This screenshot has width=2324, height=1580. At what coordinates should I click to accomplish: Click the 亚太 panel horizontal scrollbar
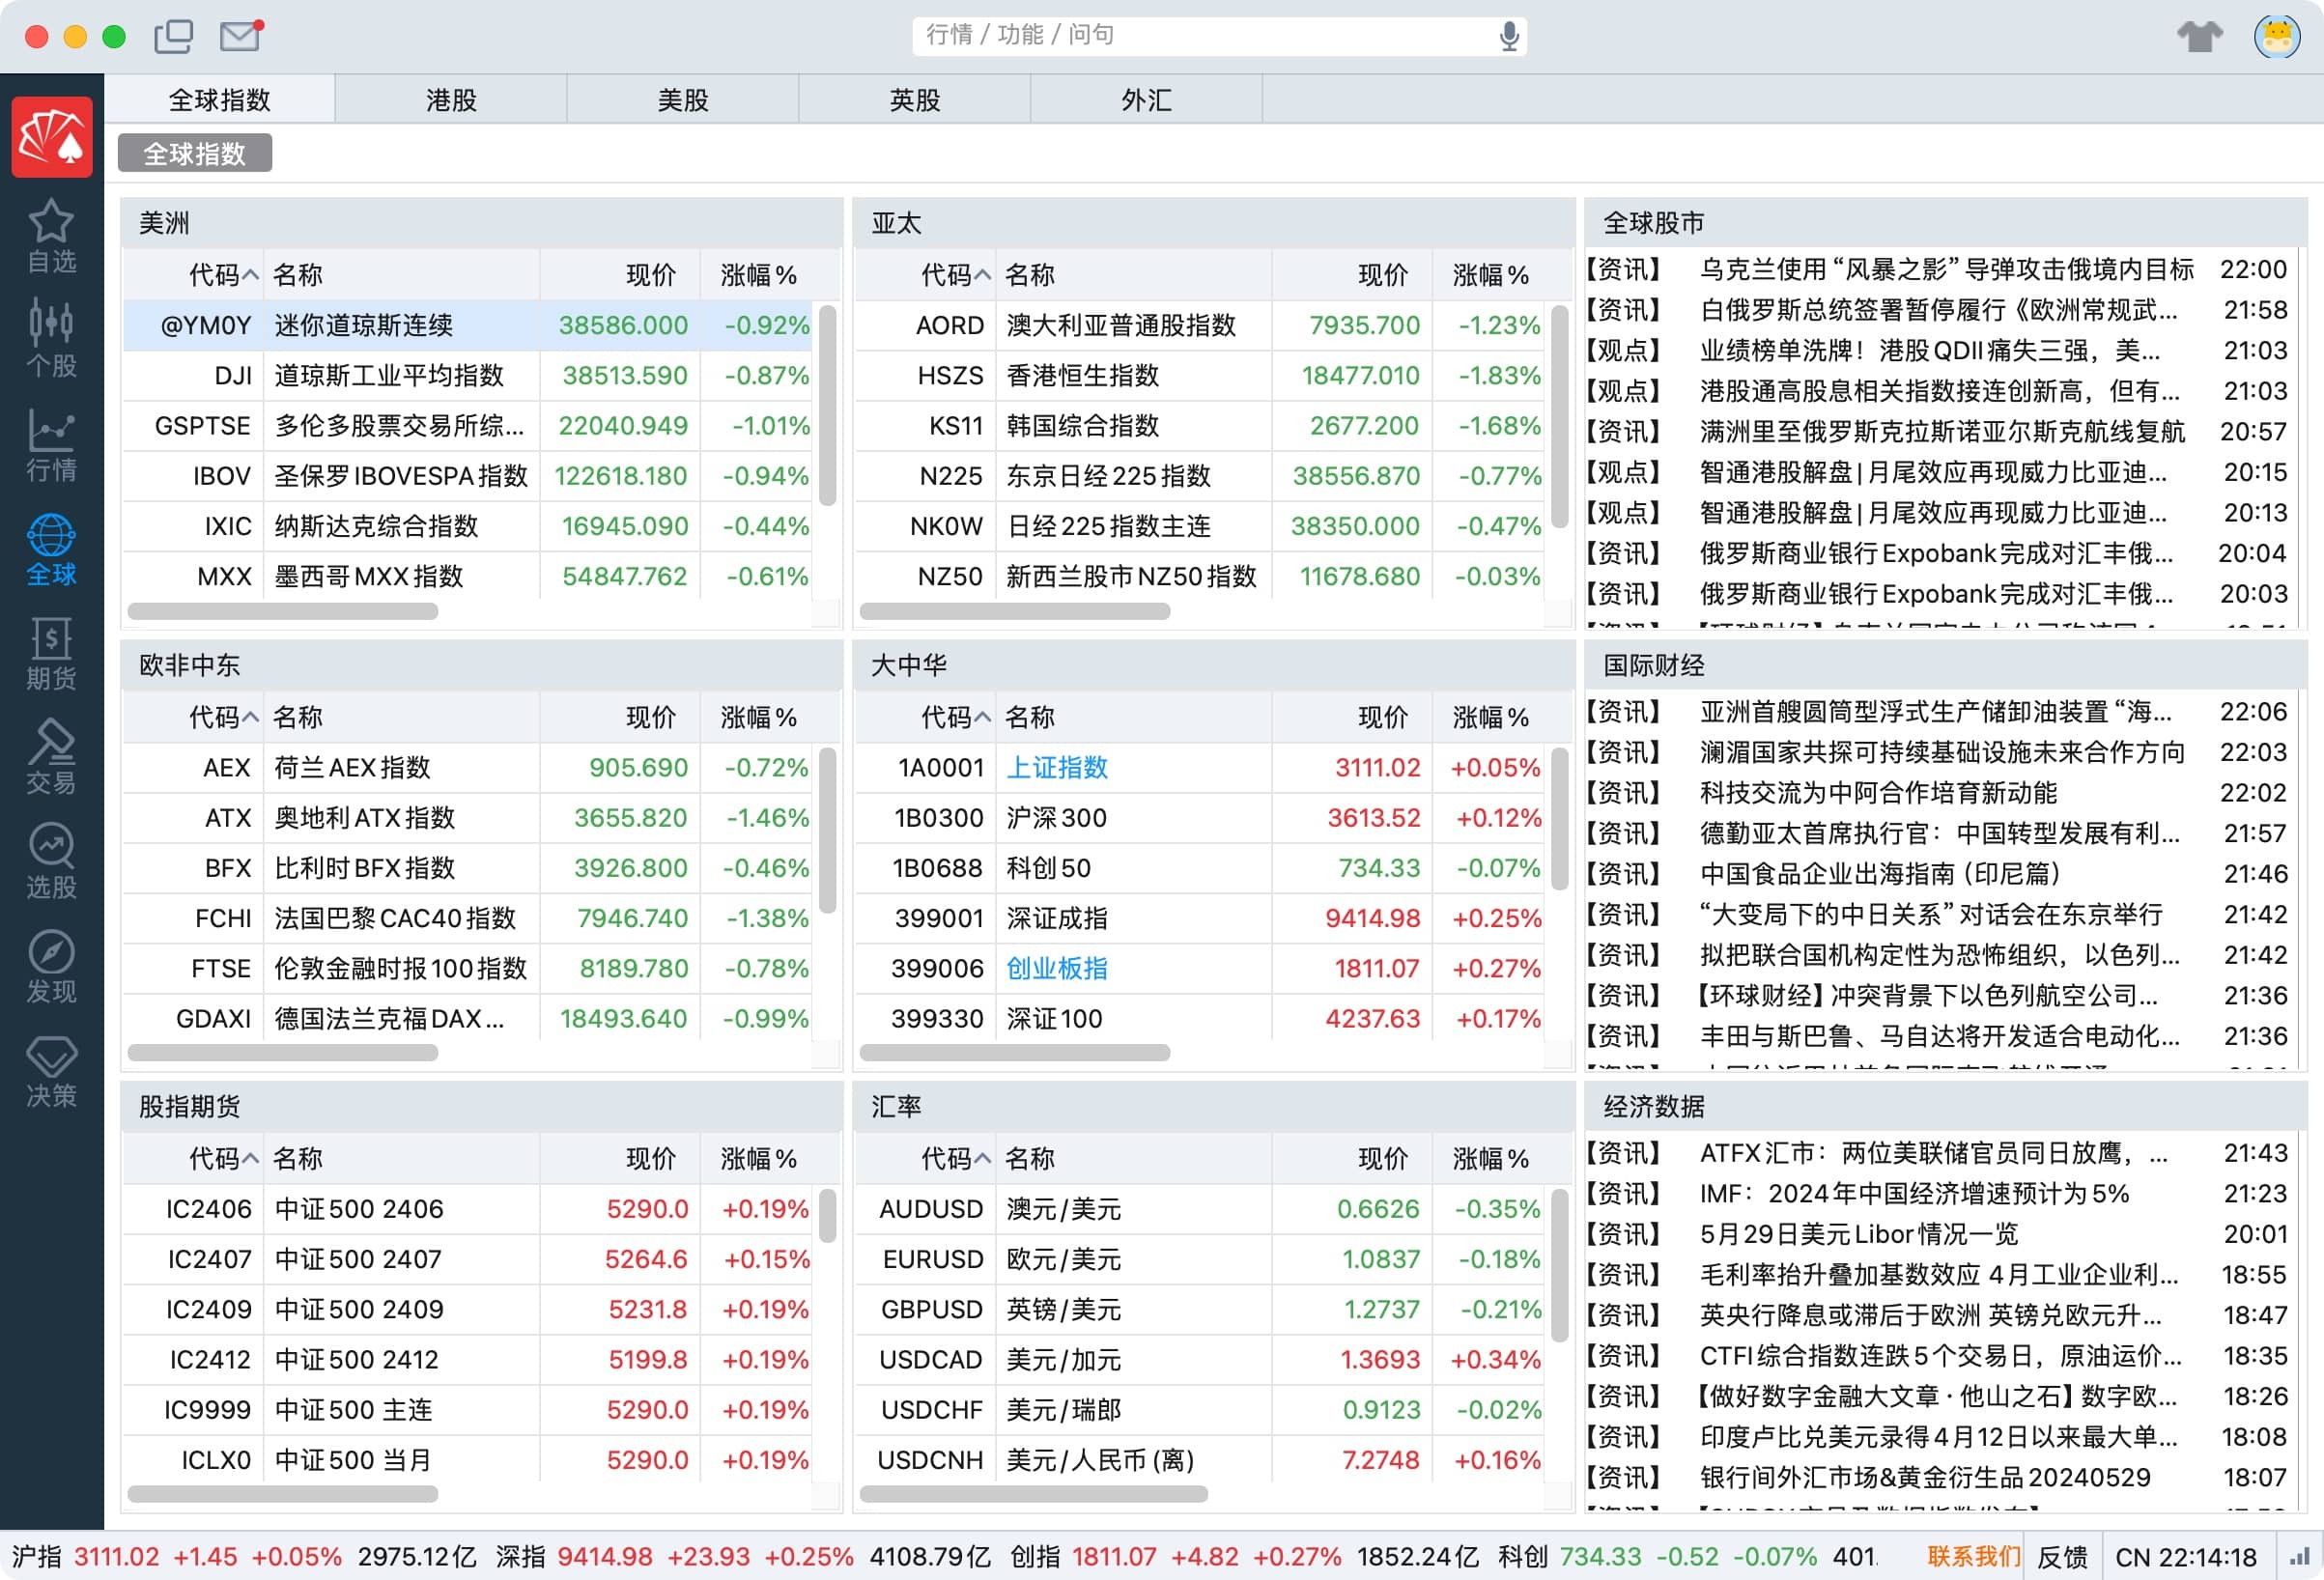coord(1014,611)
